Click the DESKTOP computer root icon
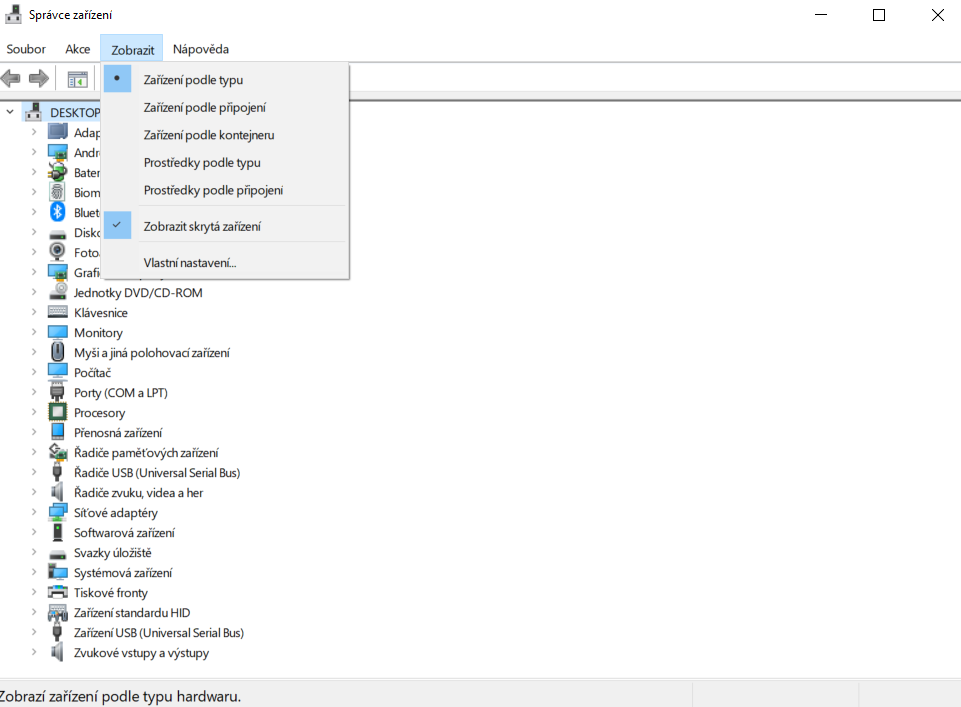 coord(33,112)
